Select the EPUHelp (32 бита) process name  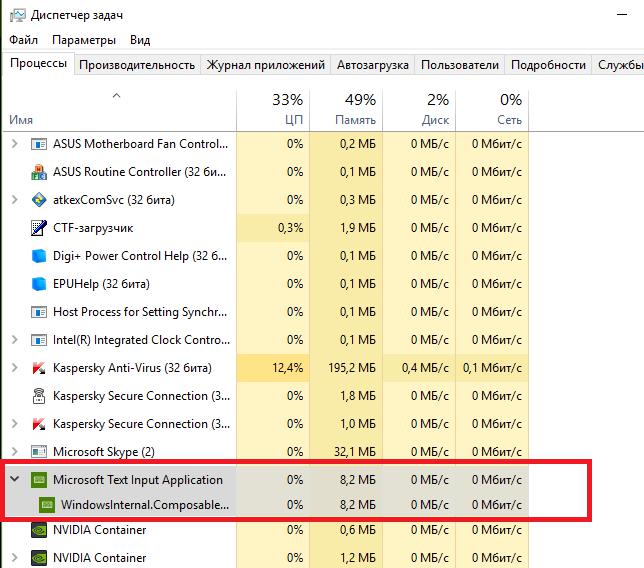tap(101, 284)
